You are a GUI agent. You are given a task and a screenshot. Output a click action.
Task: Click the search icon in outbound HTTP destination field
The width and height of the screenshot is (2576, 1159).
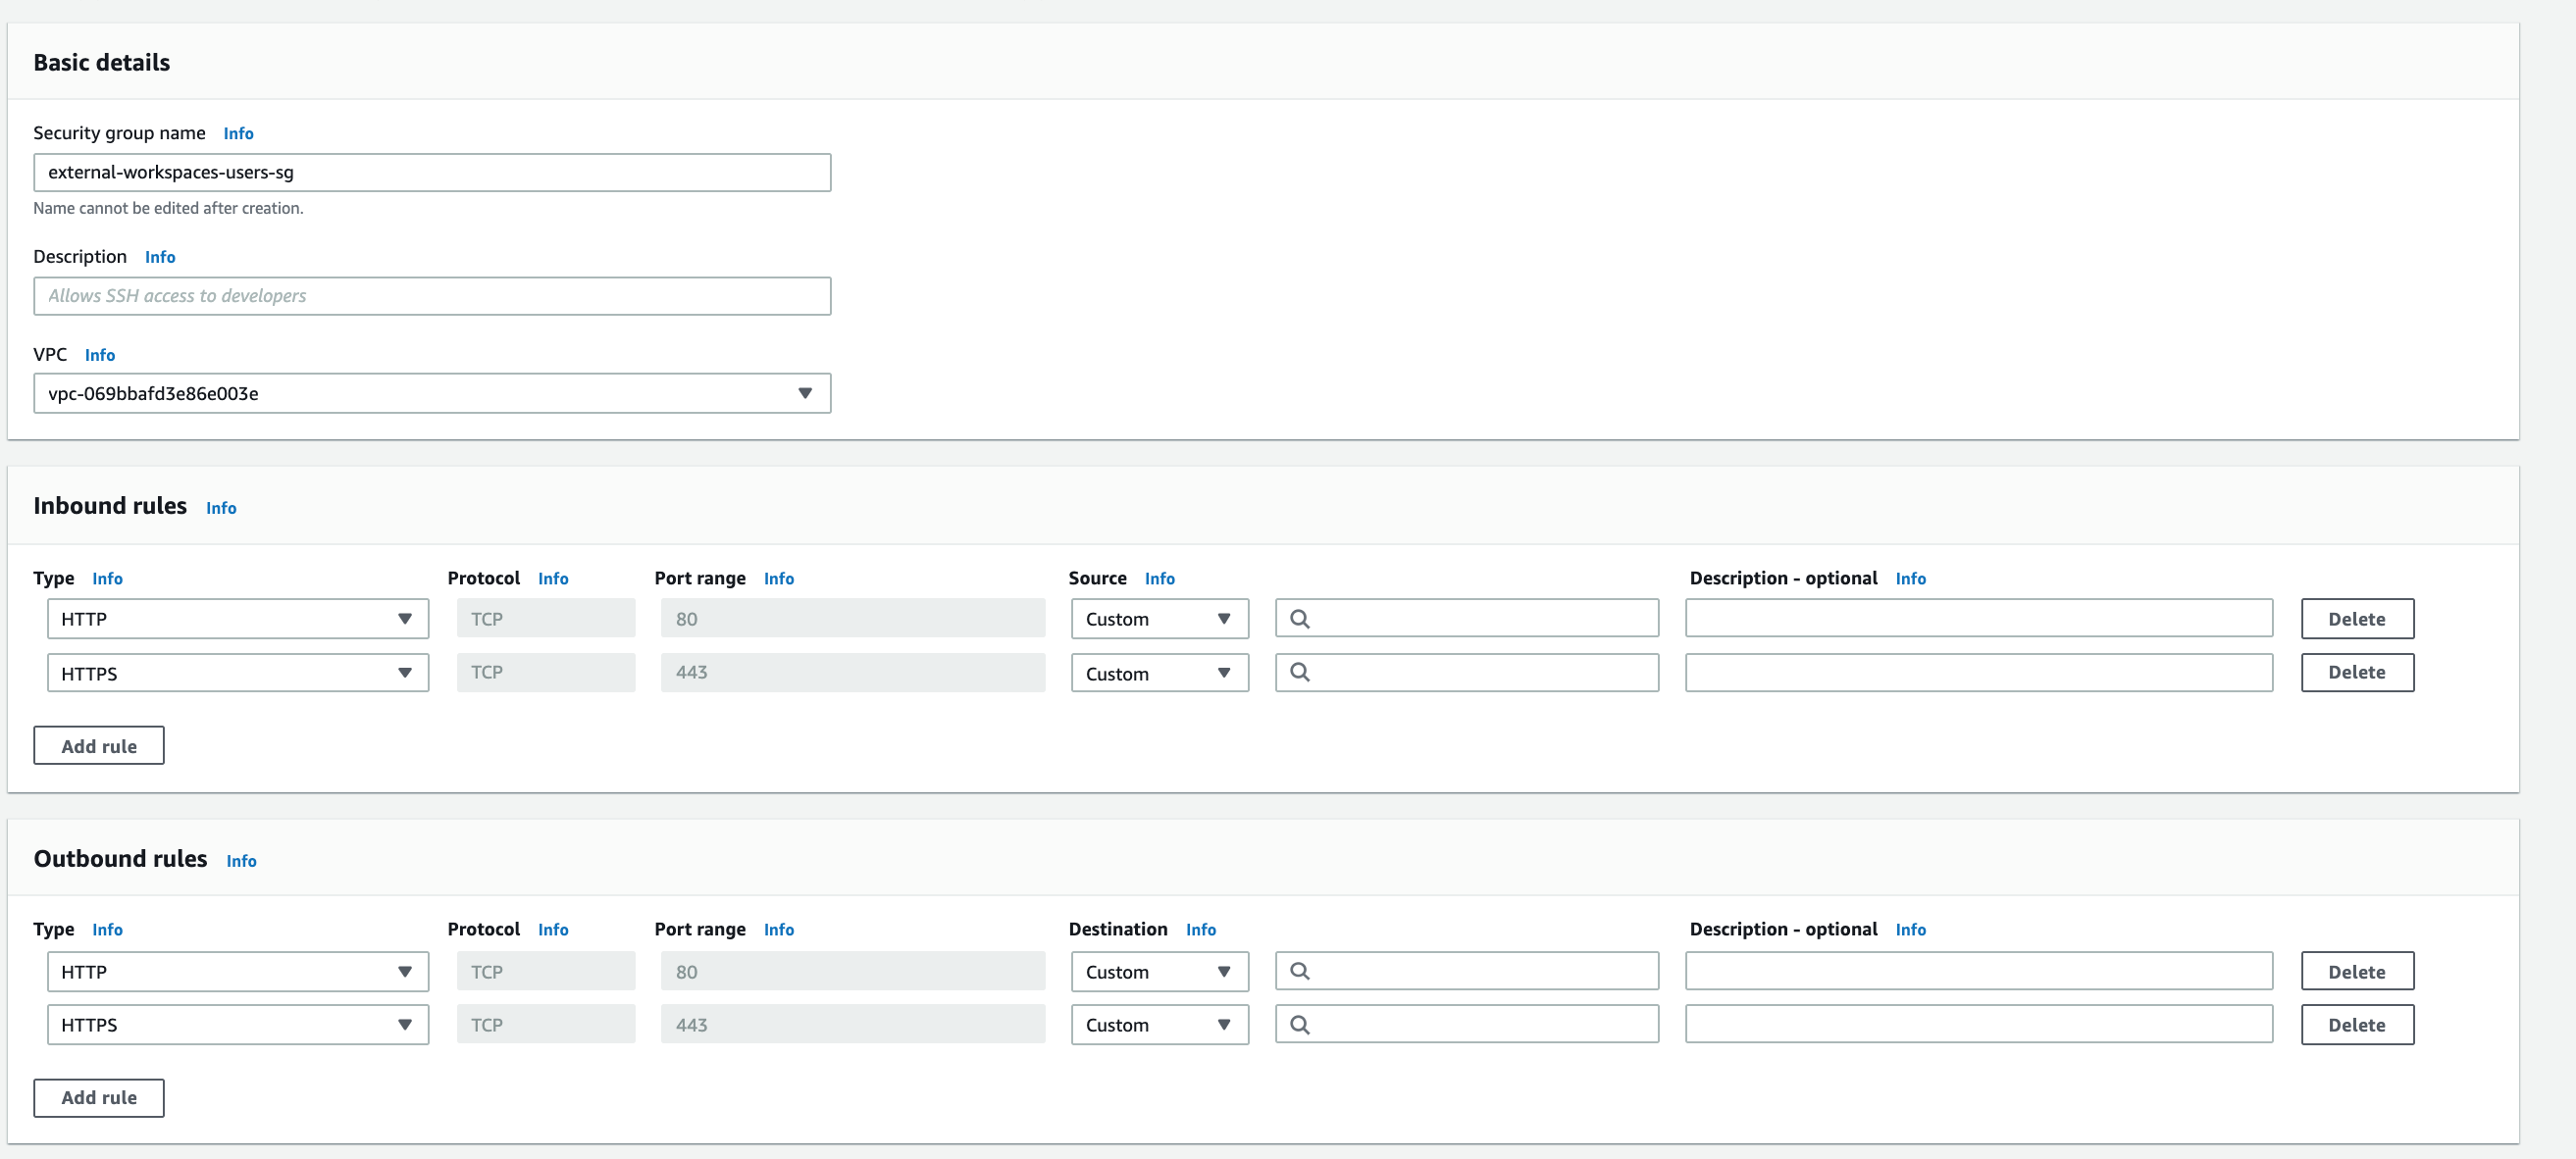click(1302, 970)
